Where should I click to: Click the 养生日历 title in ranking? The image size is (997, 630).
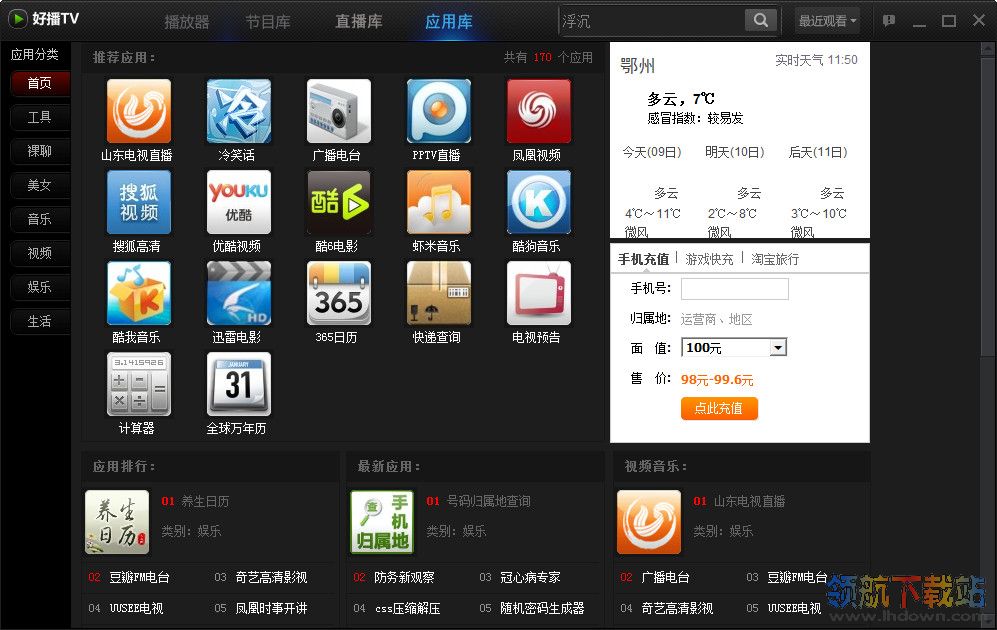pos(205,502)
